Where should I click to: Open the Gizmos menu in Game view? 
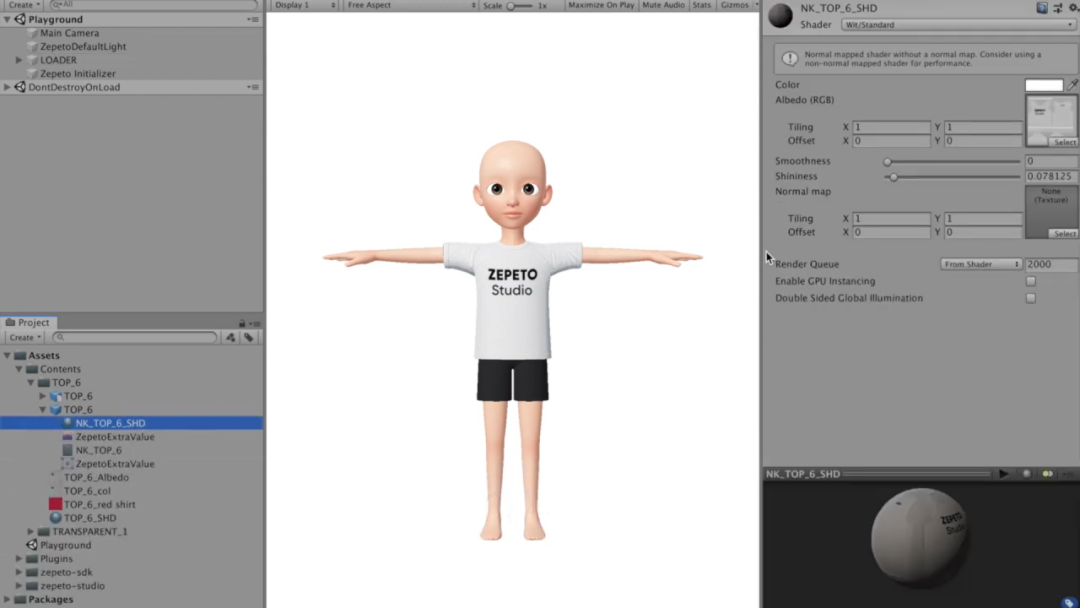click(735, 5)
